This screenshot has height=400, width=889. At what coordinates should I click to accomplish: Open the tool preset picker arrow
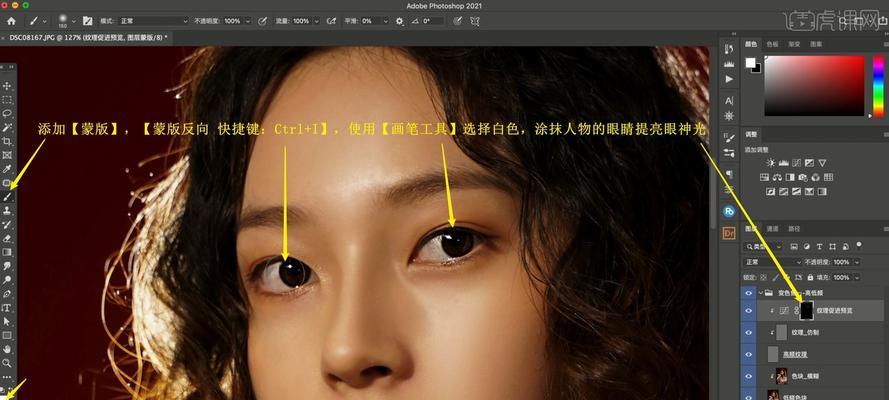(x=44, y=21)
